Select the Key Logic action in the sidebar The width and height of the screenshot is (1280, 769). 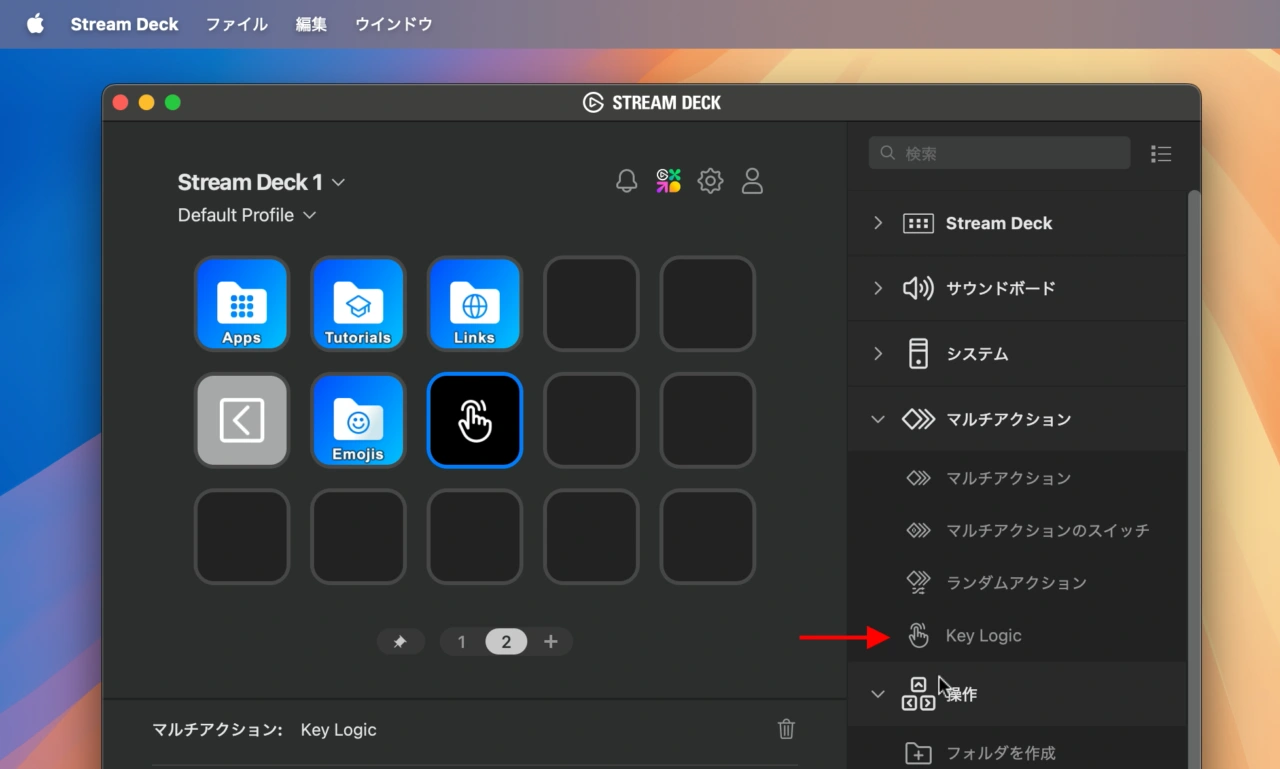983,635
